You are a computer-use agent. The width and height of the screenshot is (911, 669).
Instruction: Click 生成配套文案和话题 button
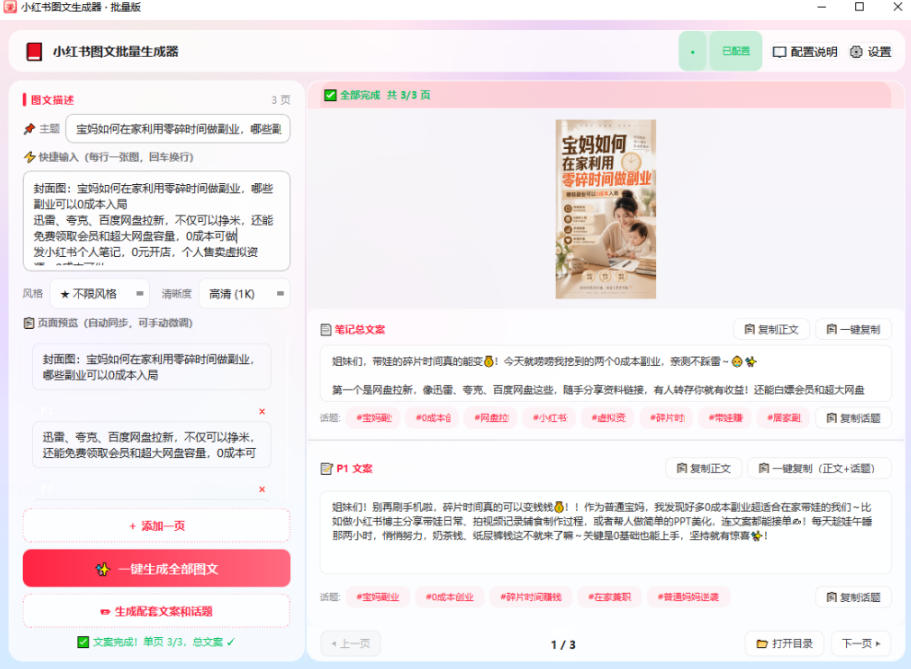[x=156, y=611]
